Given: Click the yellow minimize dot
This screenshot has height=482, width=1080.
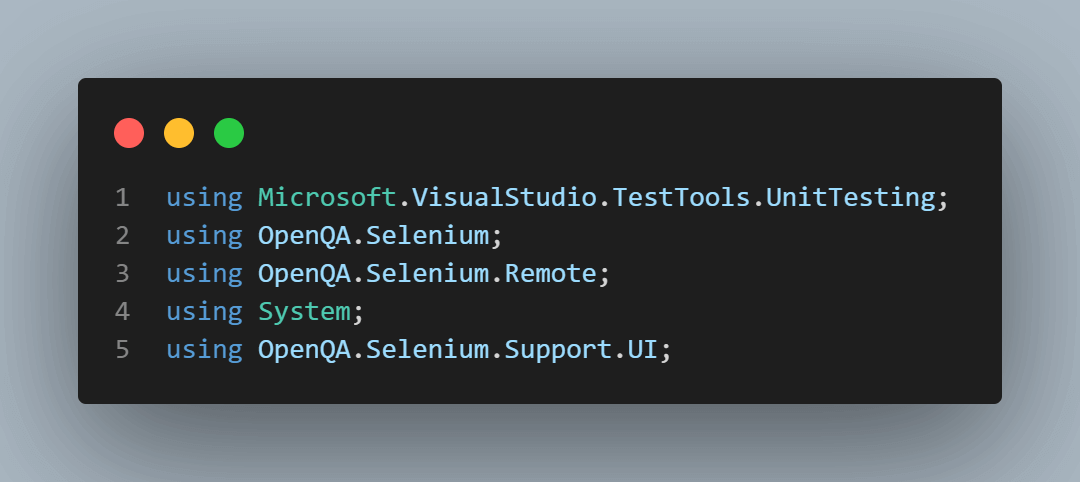Looking at the screenshot, I should tap(179, 132).
